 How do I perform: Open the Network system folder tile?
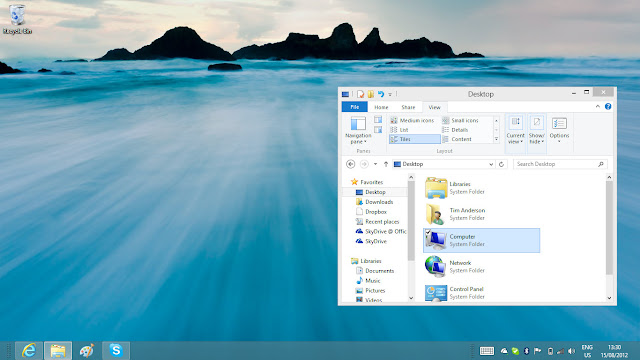pos(481,267)
